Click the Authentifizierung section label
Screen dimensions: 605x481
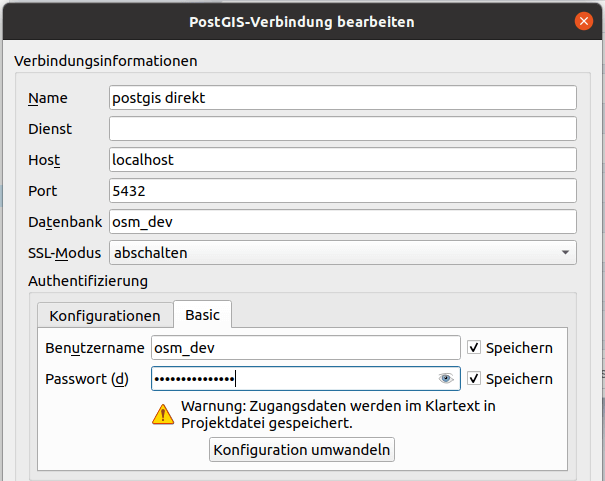(88, 281)
